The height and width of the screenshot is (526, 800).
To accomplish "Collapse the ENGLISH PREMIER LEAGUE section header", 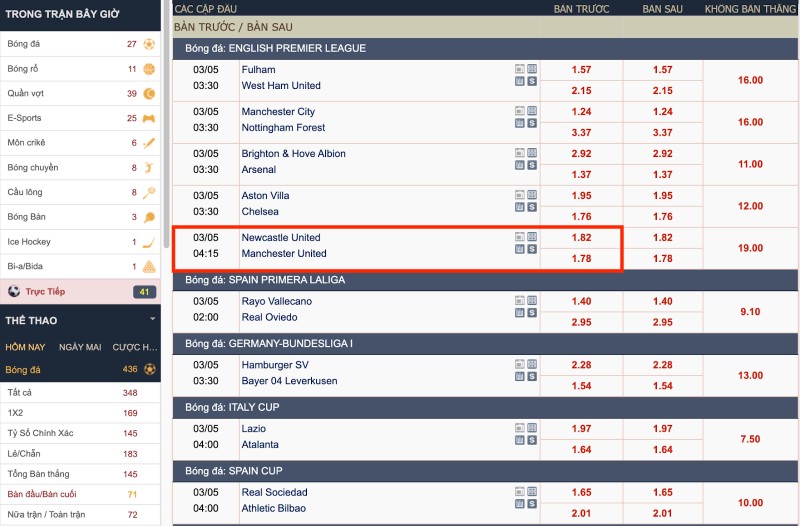I will (x=485, y=48).
